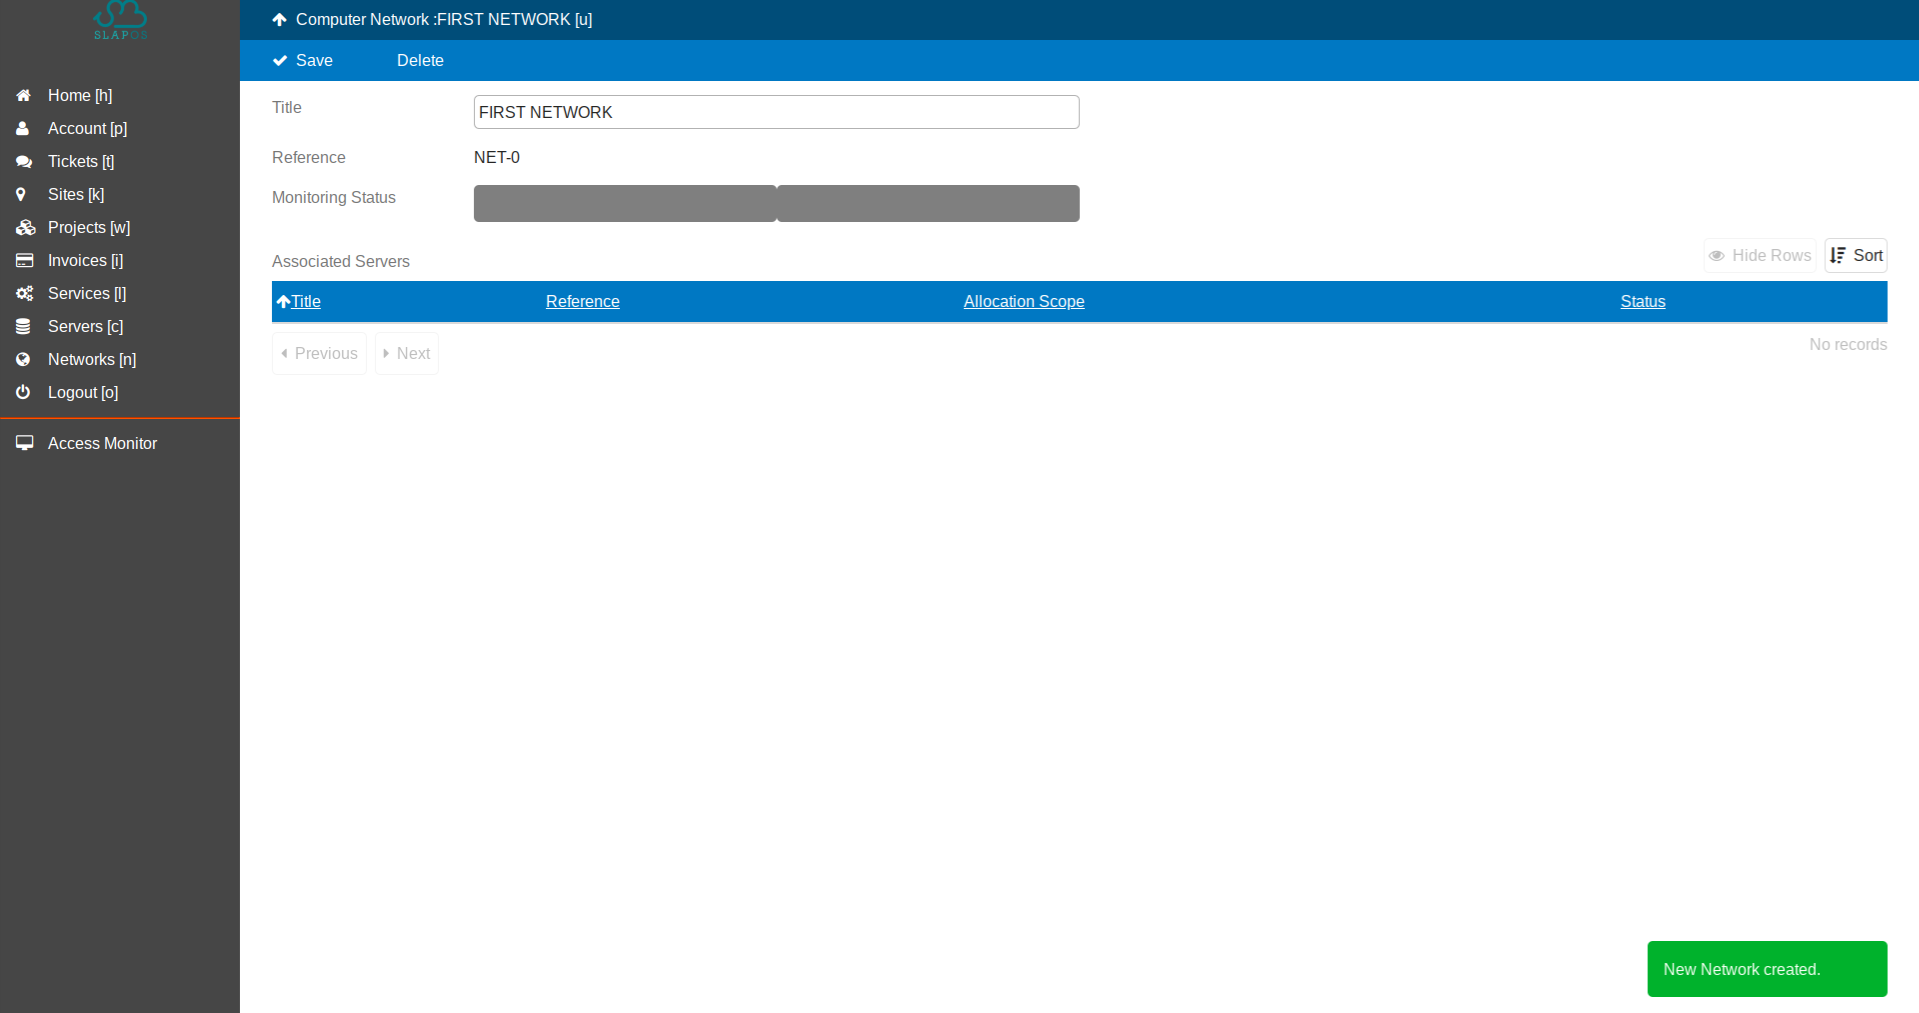Delete the network via Delete button

[x=420, y=61]
